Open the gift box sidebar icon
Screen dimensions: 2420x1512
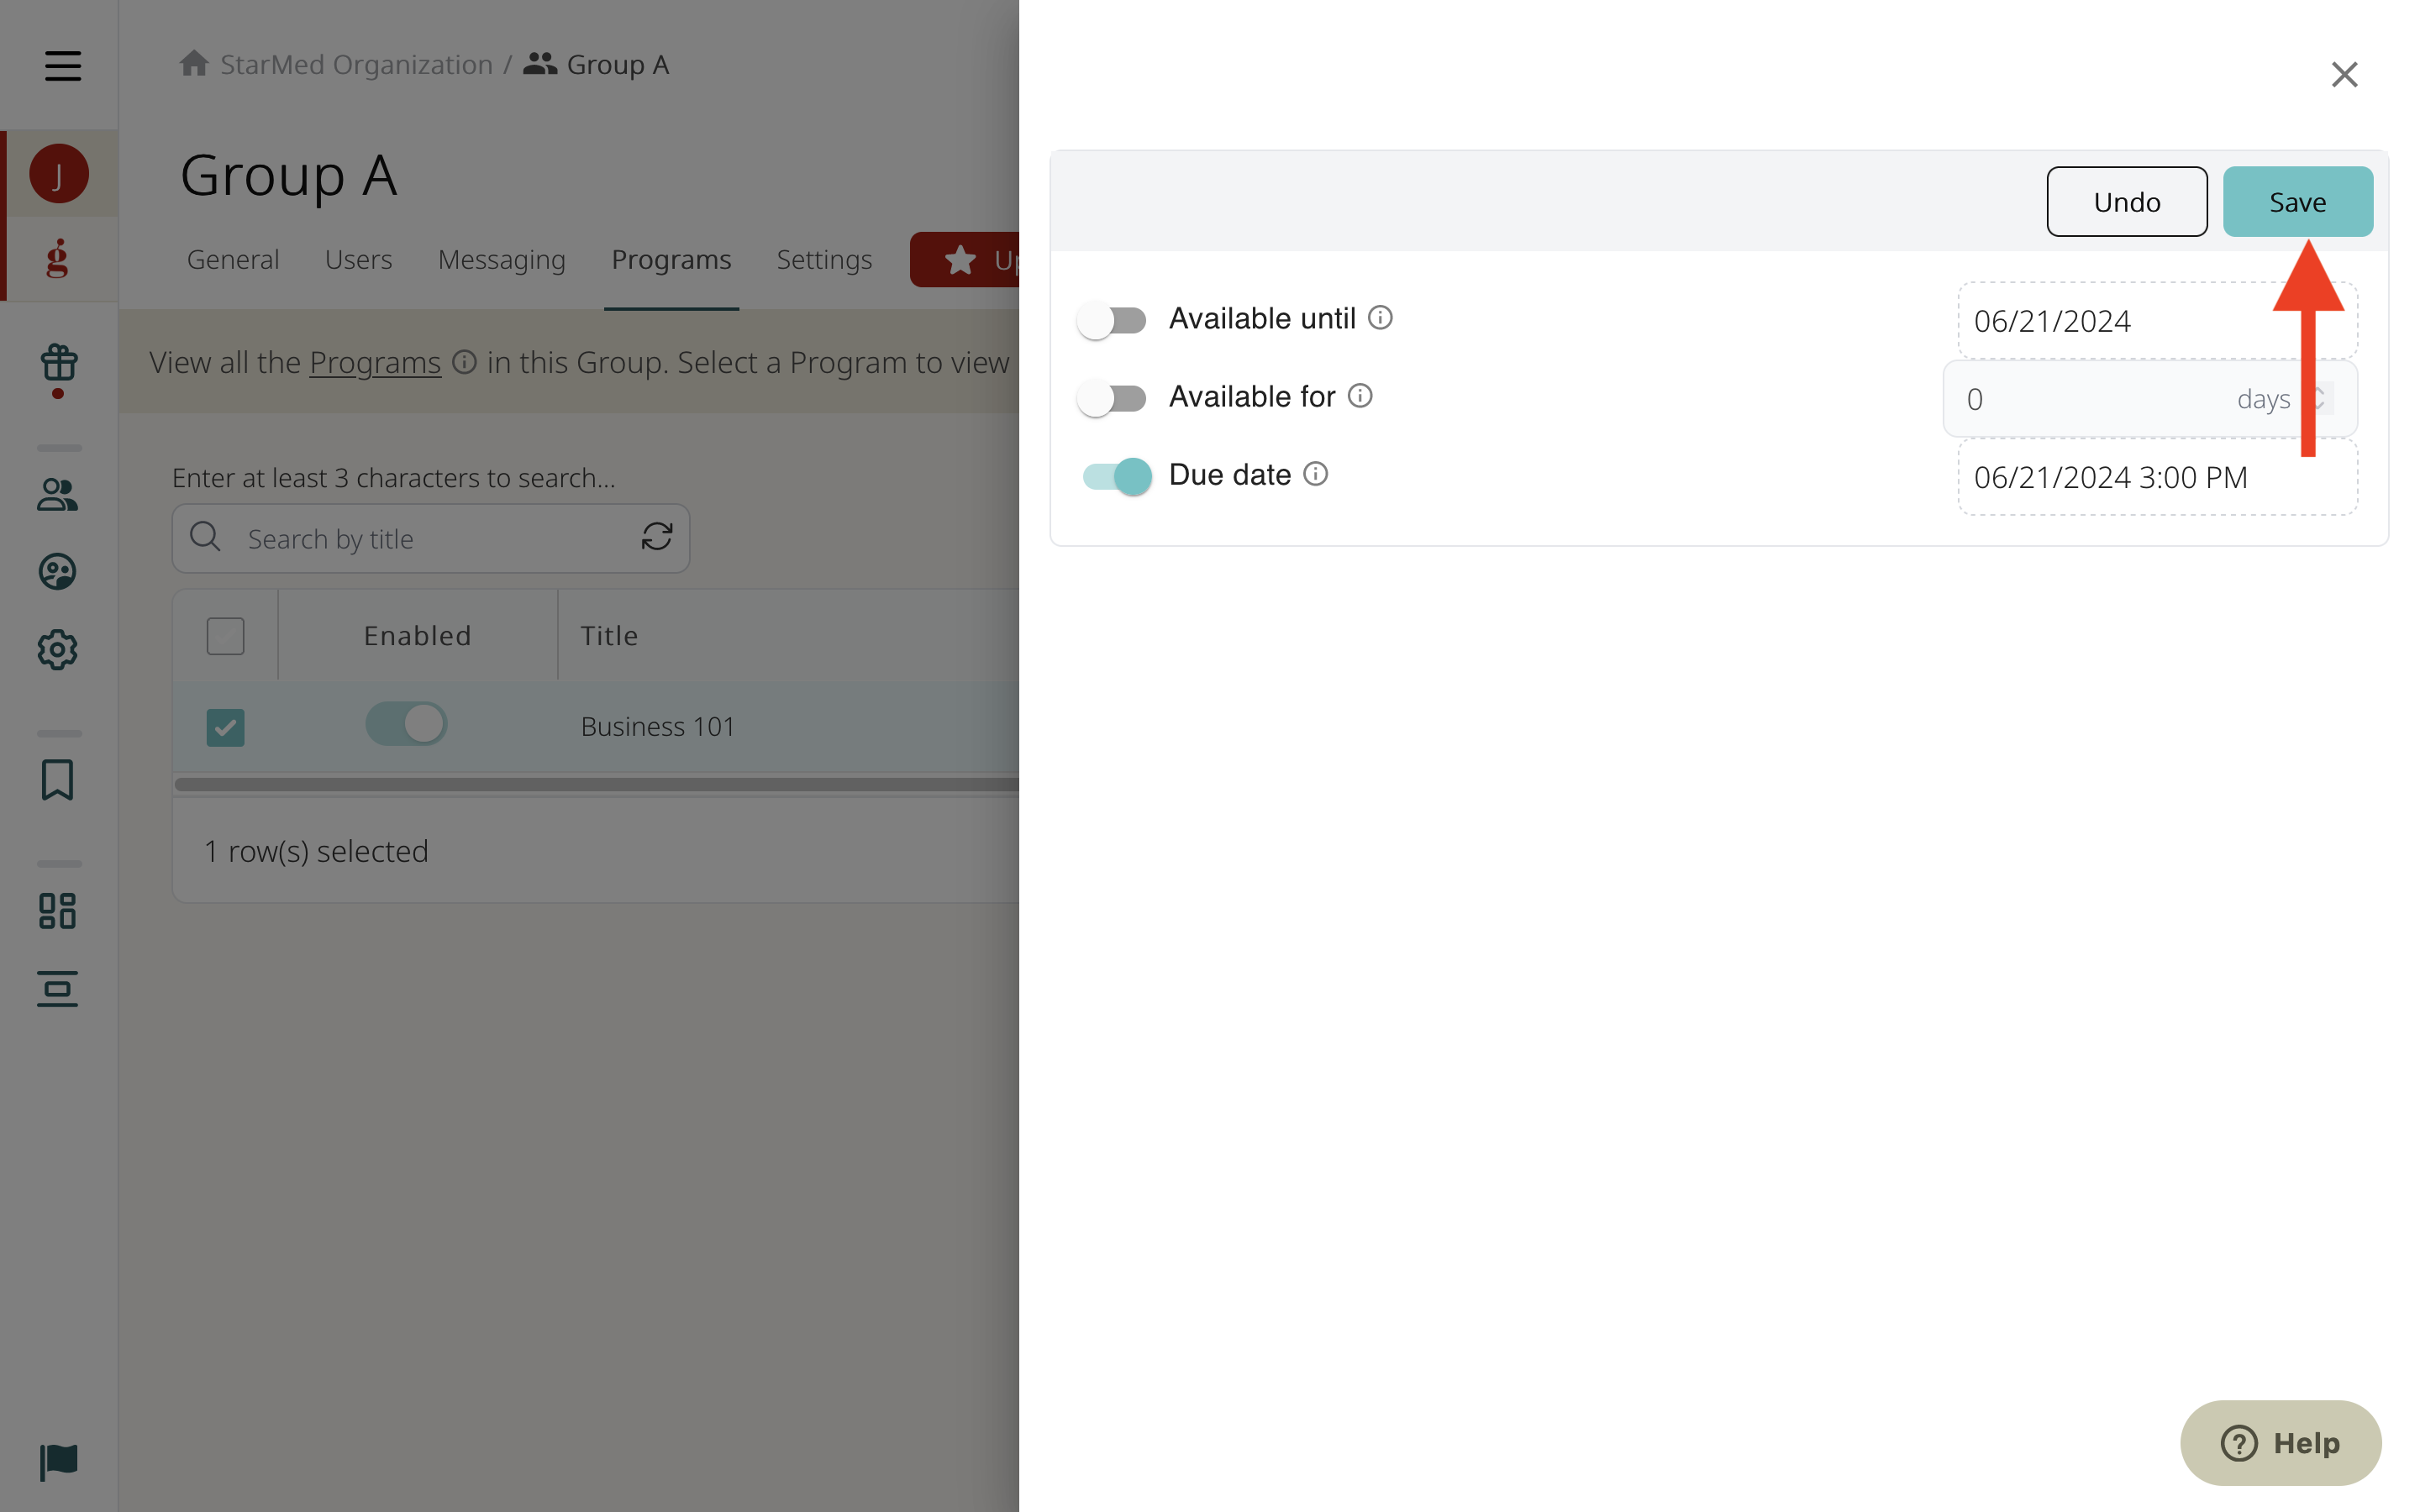pyautogui.click(x=59, y=363)
